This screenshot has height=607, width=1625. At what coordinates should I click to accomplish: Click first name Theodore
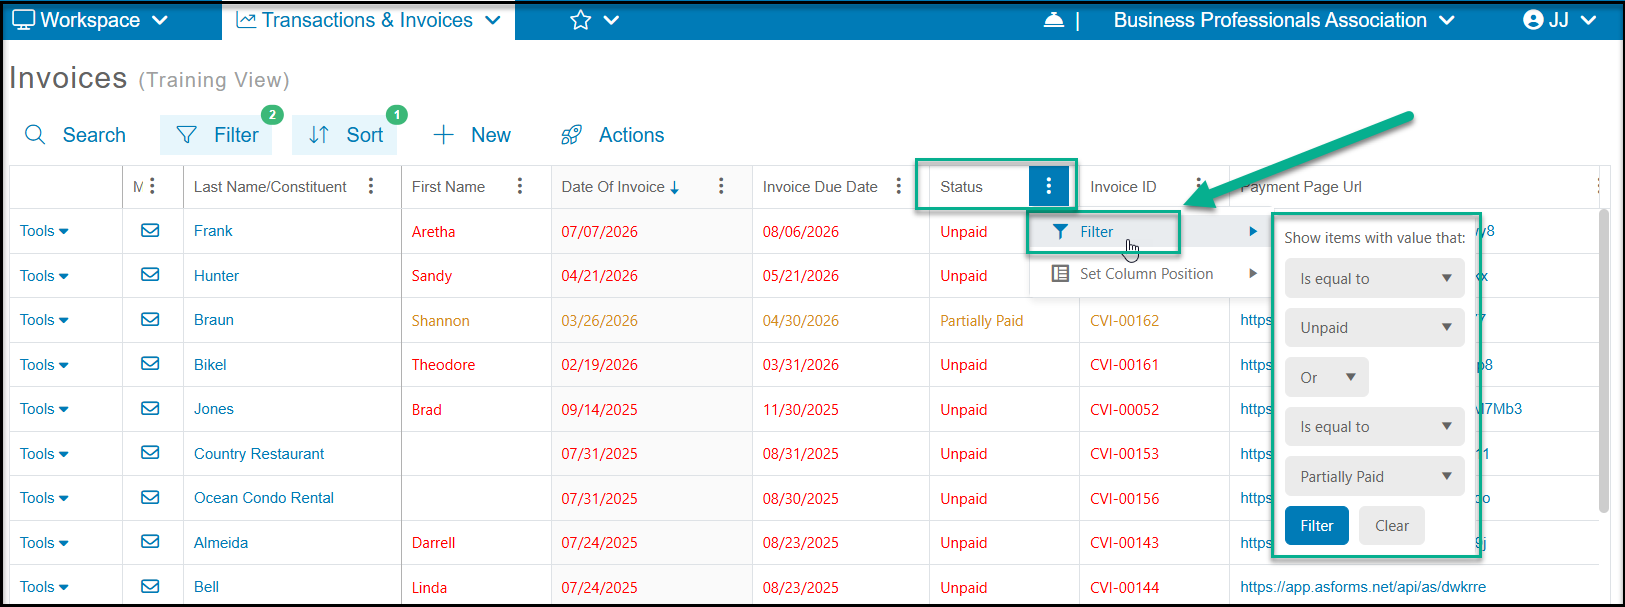click(x=443, y=365)
